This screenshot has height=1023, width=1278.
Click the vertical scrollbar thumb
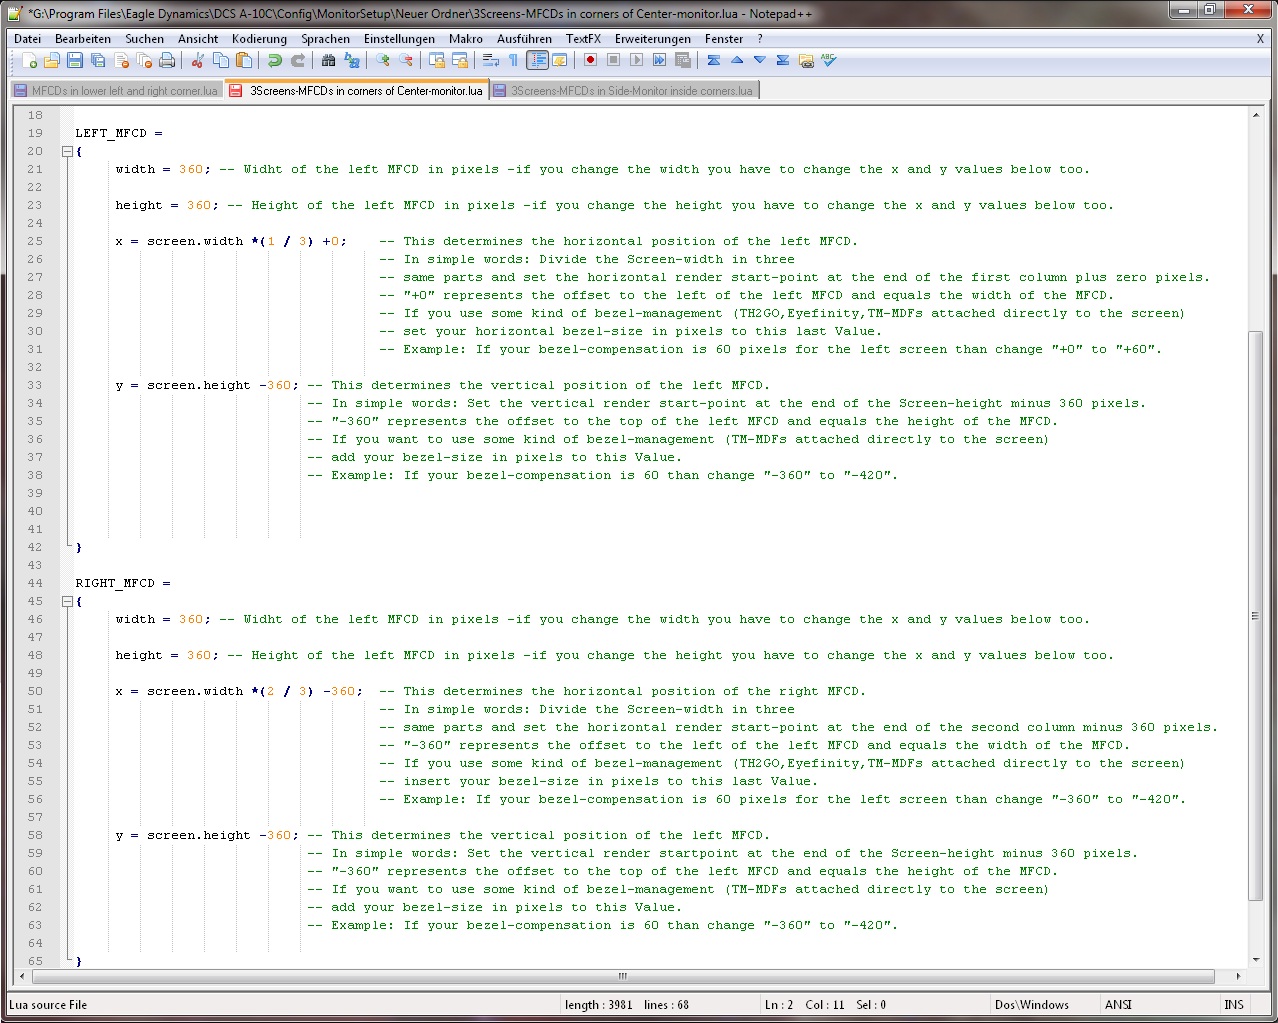(1255, 615)
